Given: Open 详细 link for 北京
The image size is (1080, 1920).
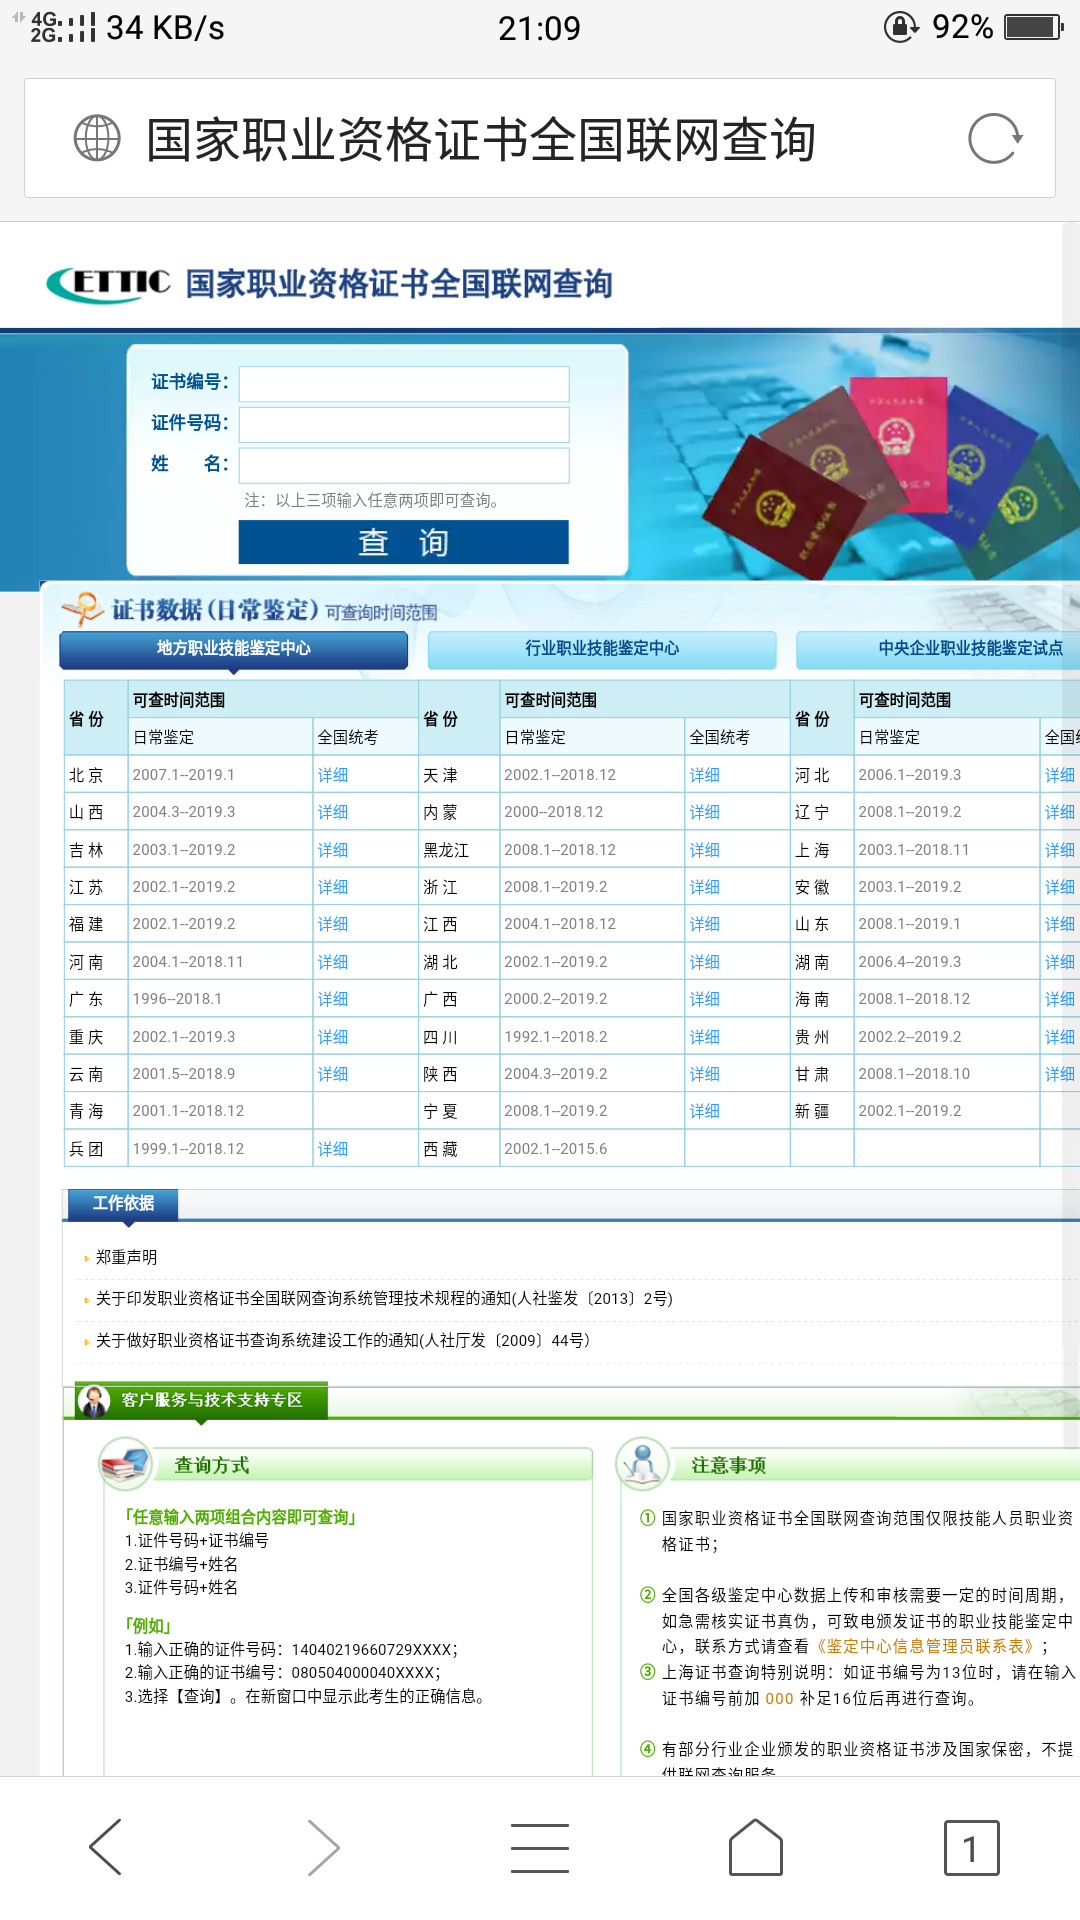Looking at the screenshot, I should (333, 775).
